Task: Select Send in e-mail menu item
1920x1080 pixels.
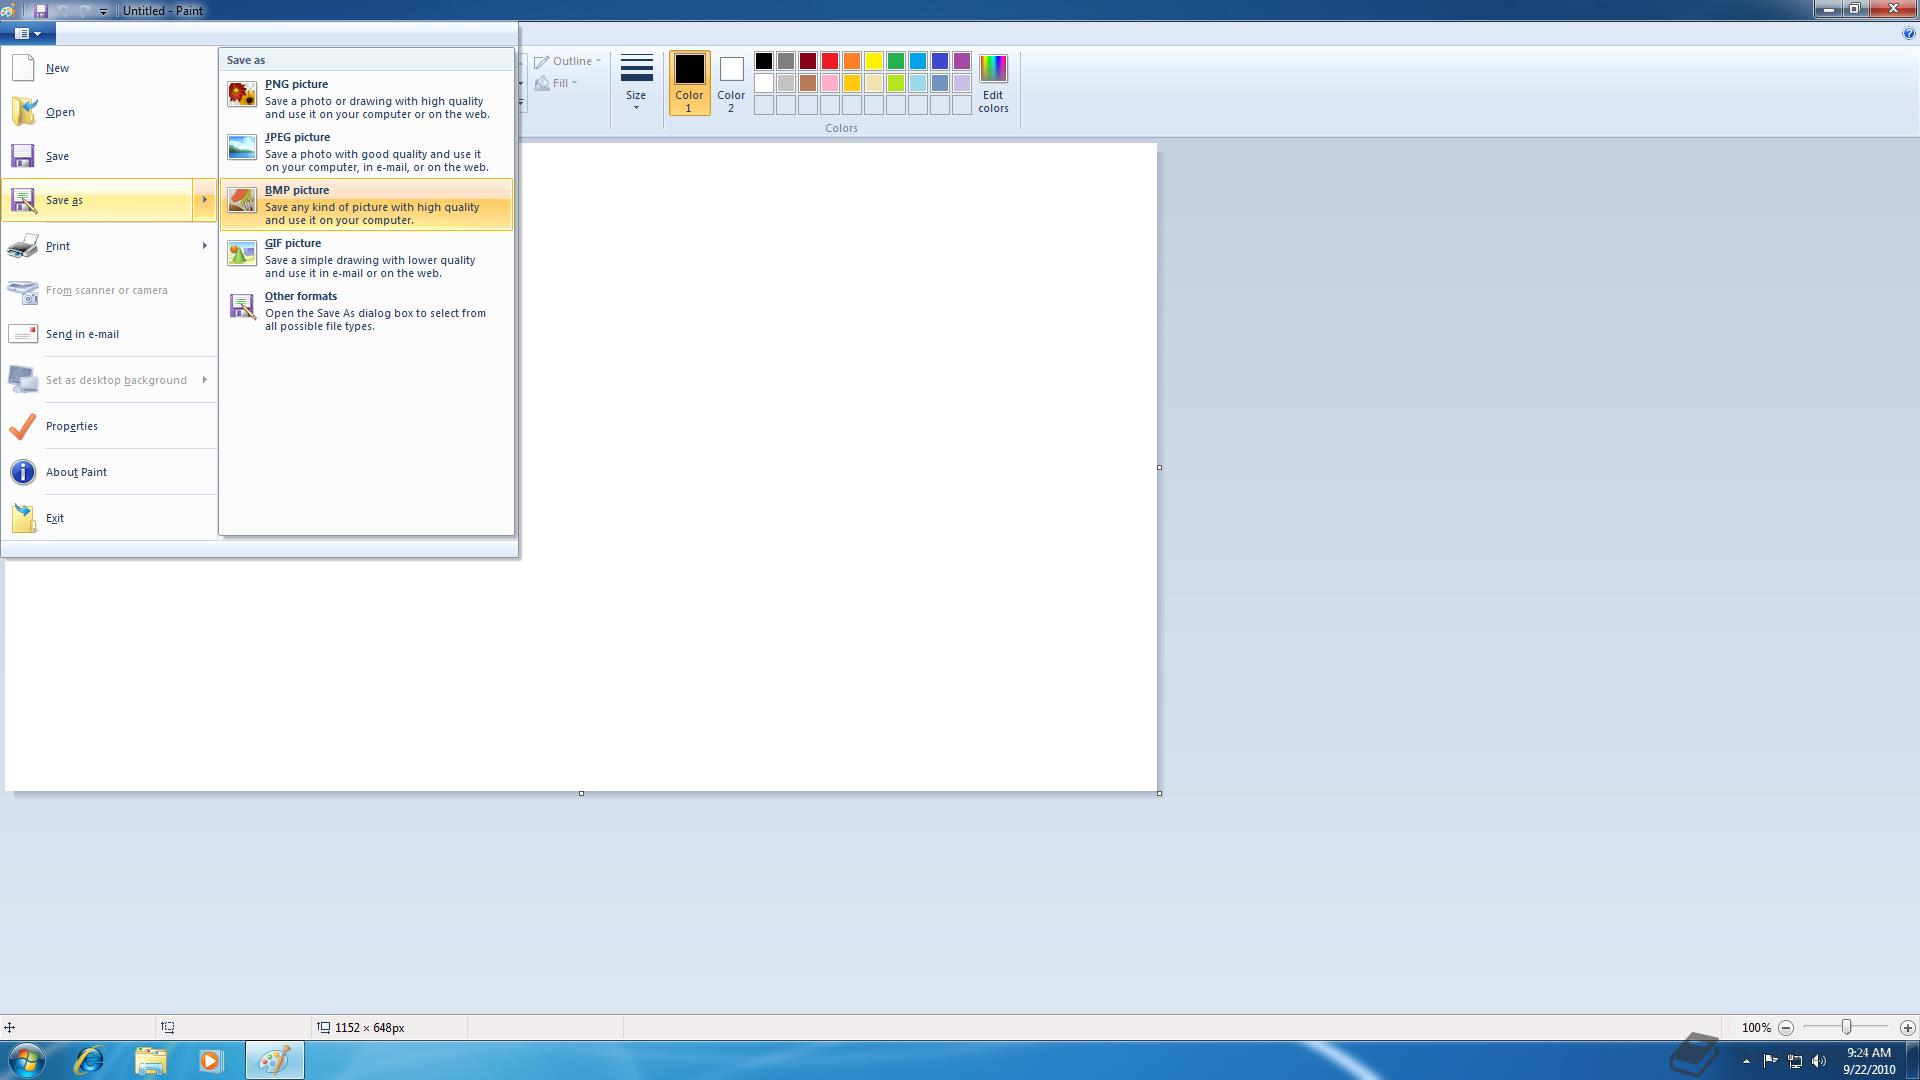Action: (110, 334)
